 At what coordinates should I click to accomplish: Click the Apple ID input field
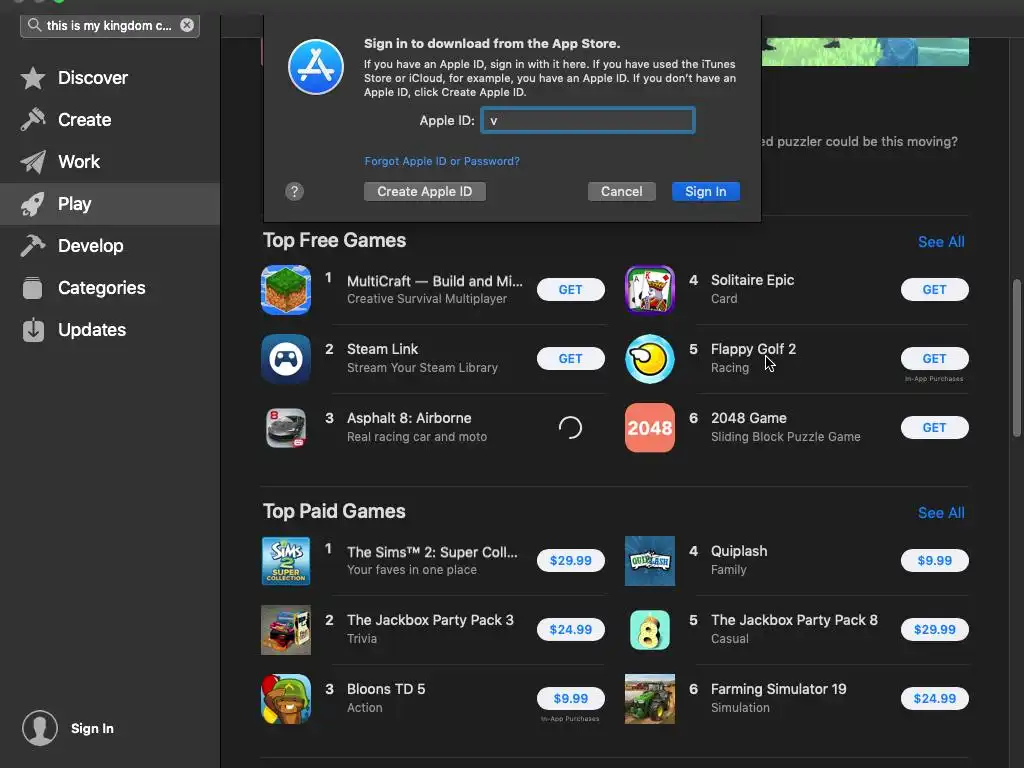(x=588, y=120)
